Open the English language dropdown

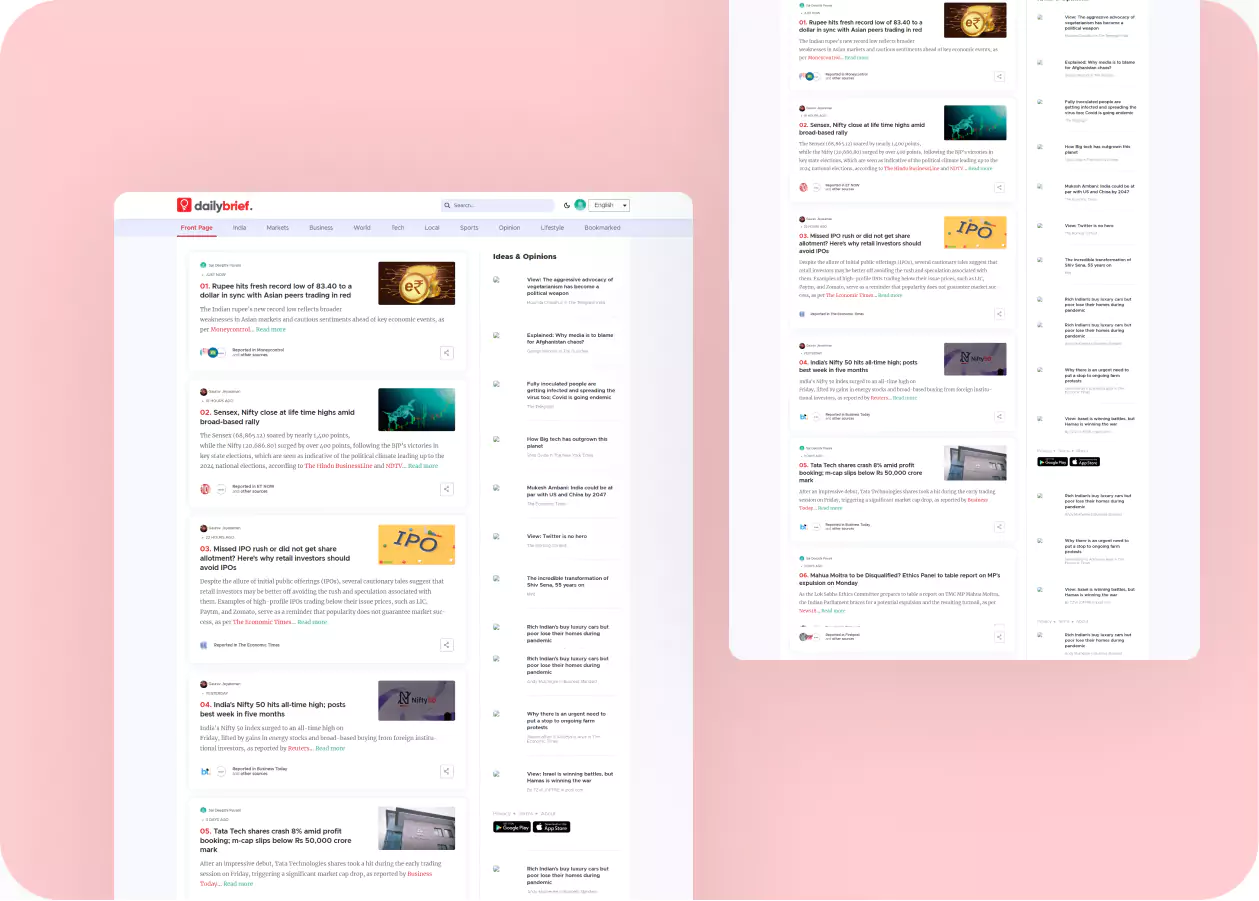click(x=609, y=205)
